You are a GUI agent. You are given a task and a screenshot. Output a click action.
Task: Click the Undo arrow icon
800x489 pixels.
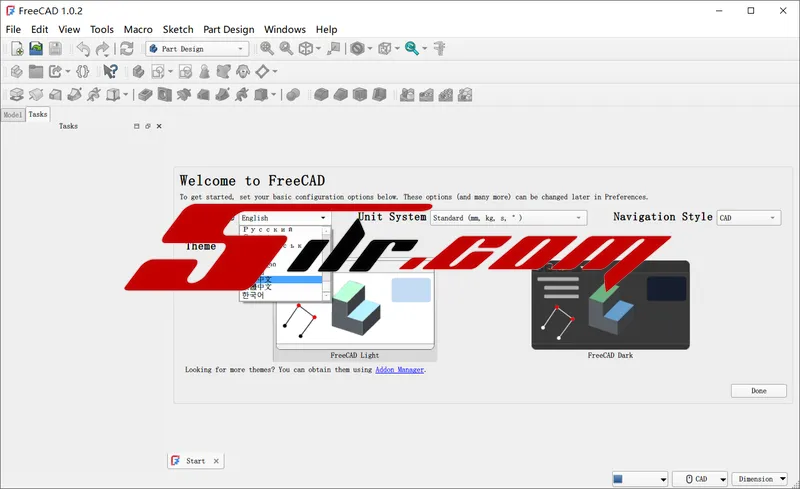tap(83, 48)
